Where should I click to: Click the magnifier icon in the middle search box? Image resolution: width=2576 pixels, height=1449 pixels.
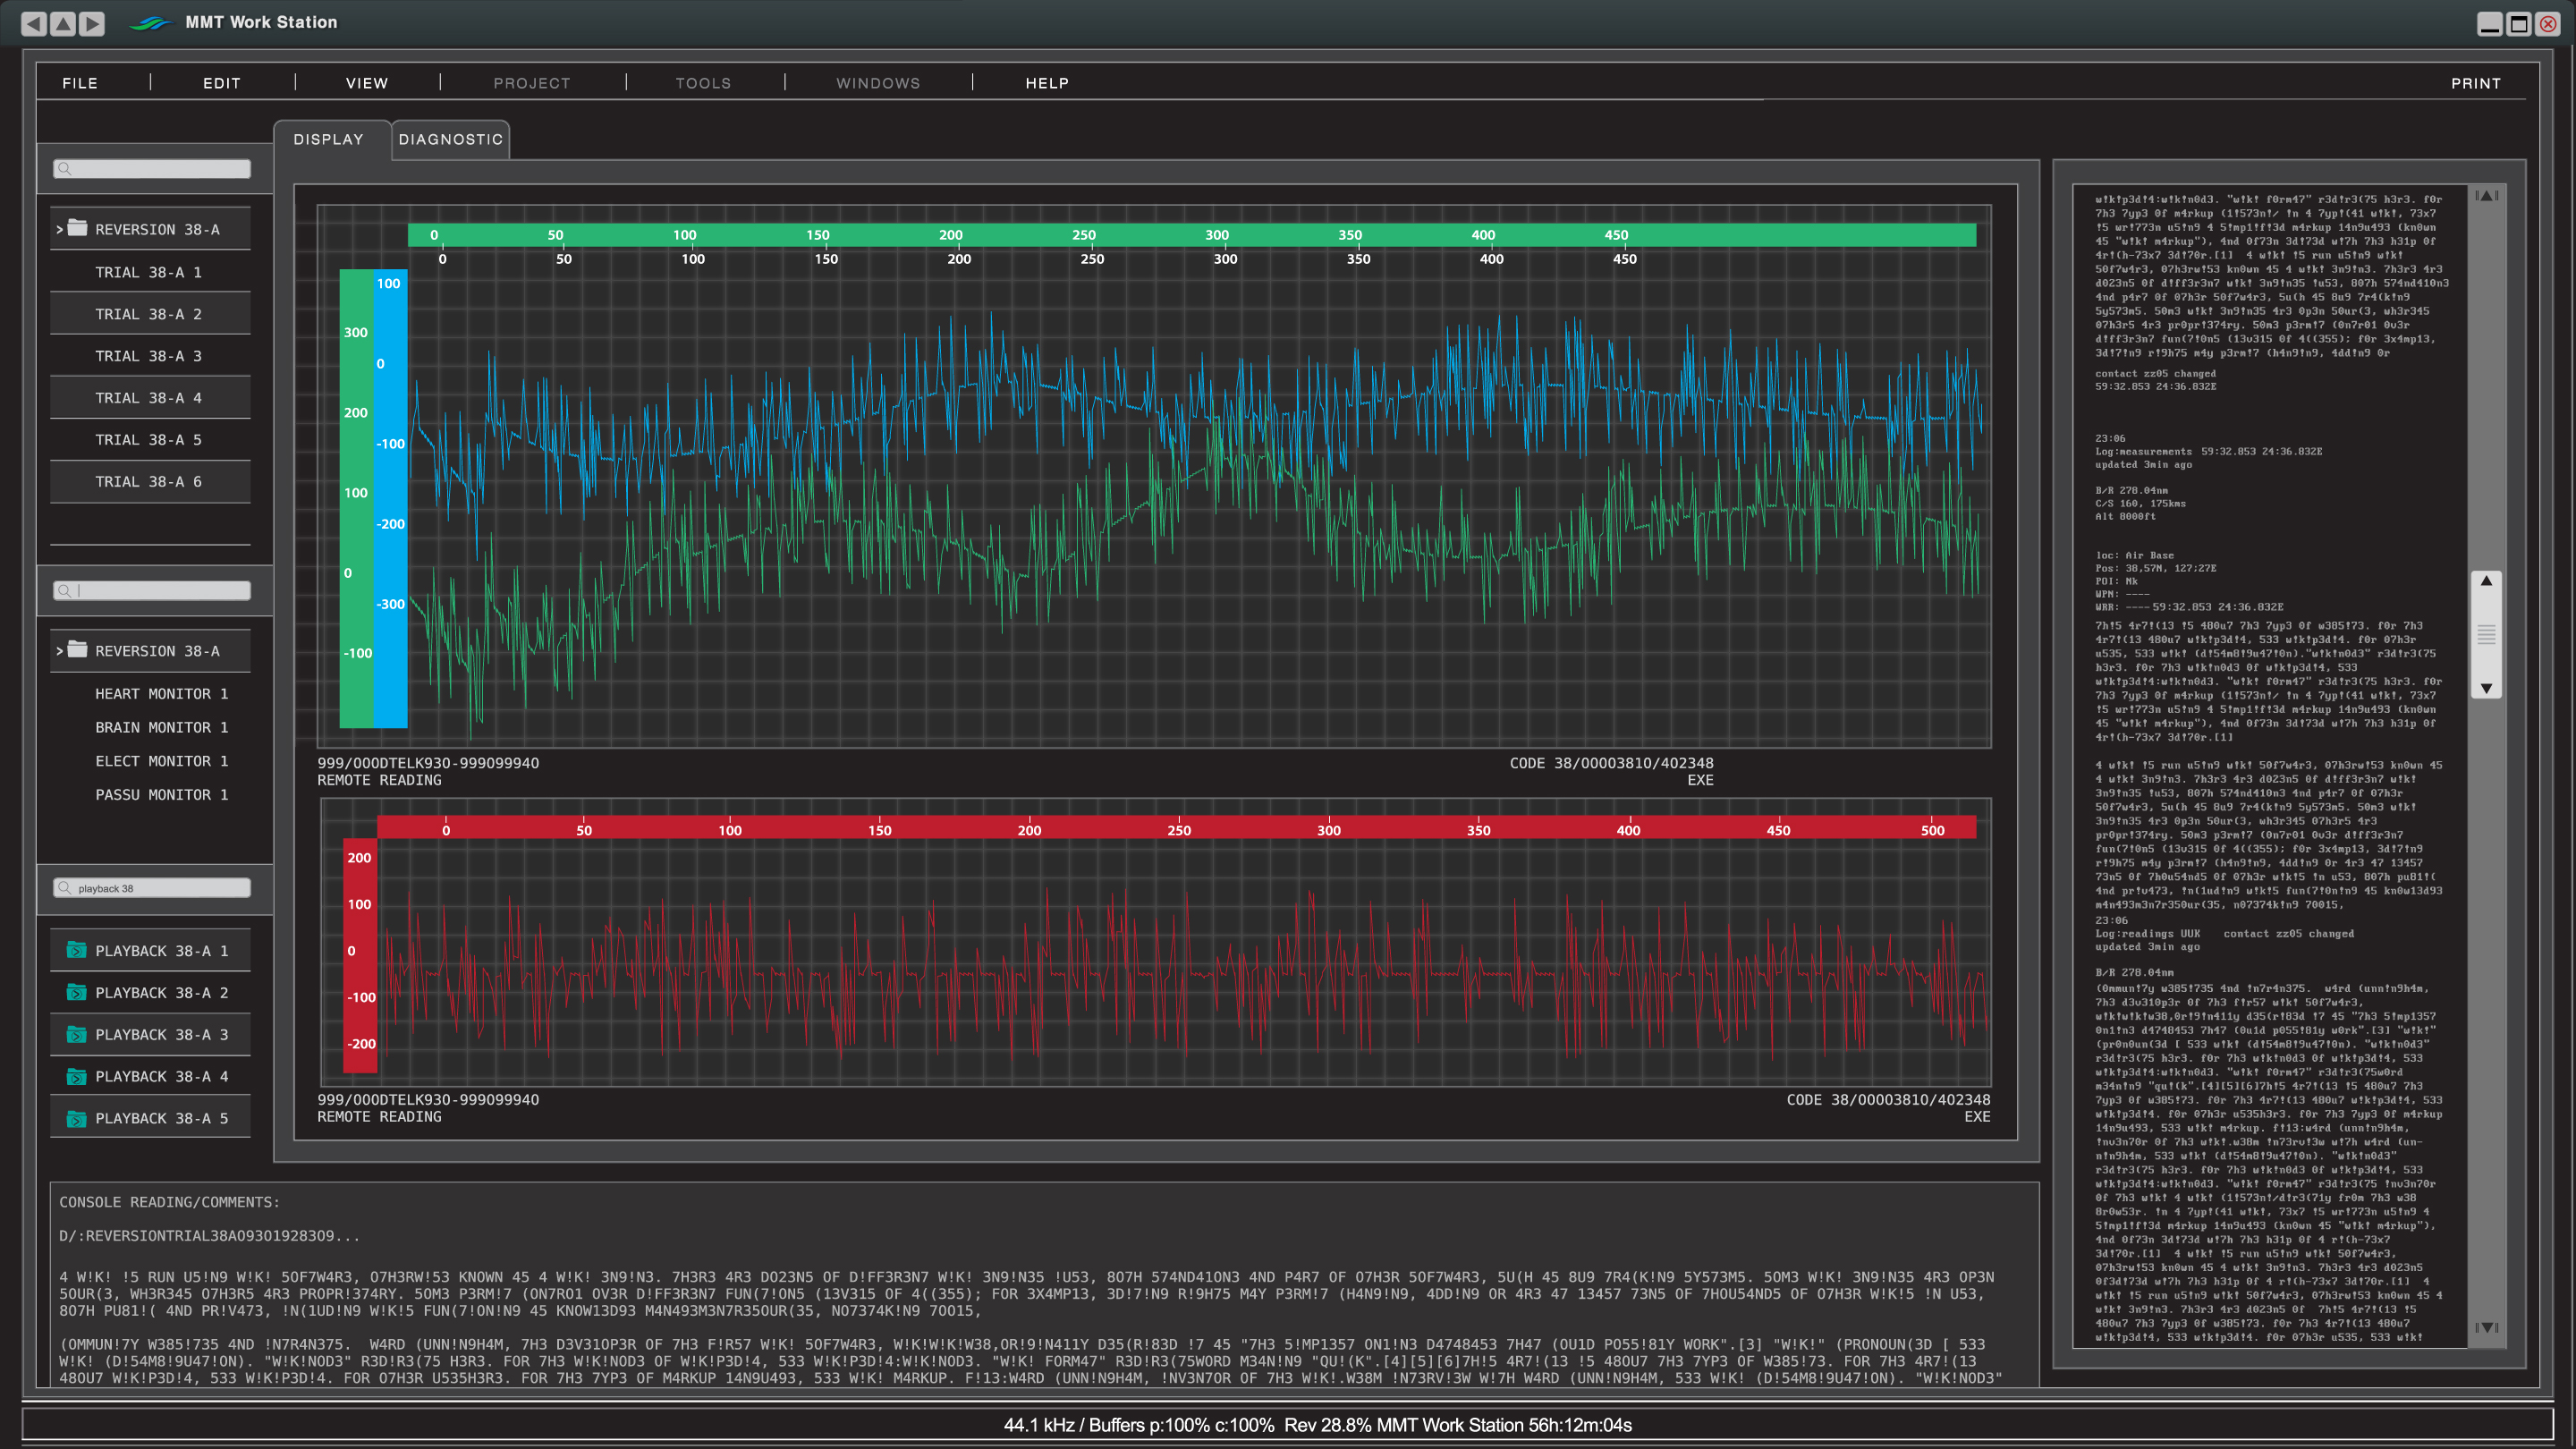point(64,591)
